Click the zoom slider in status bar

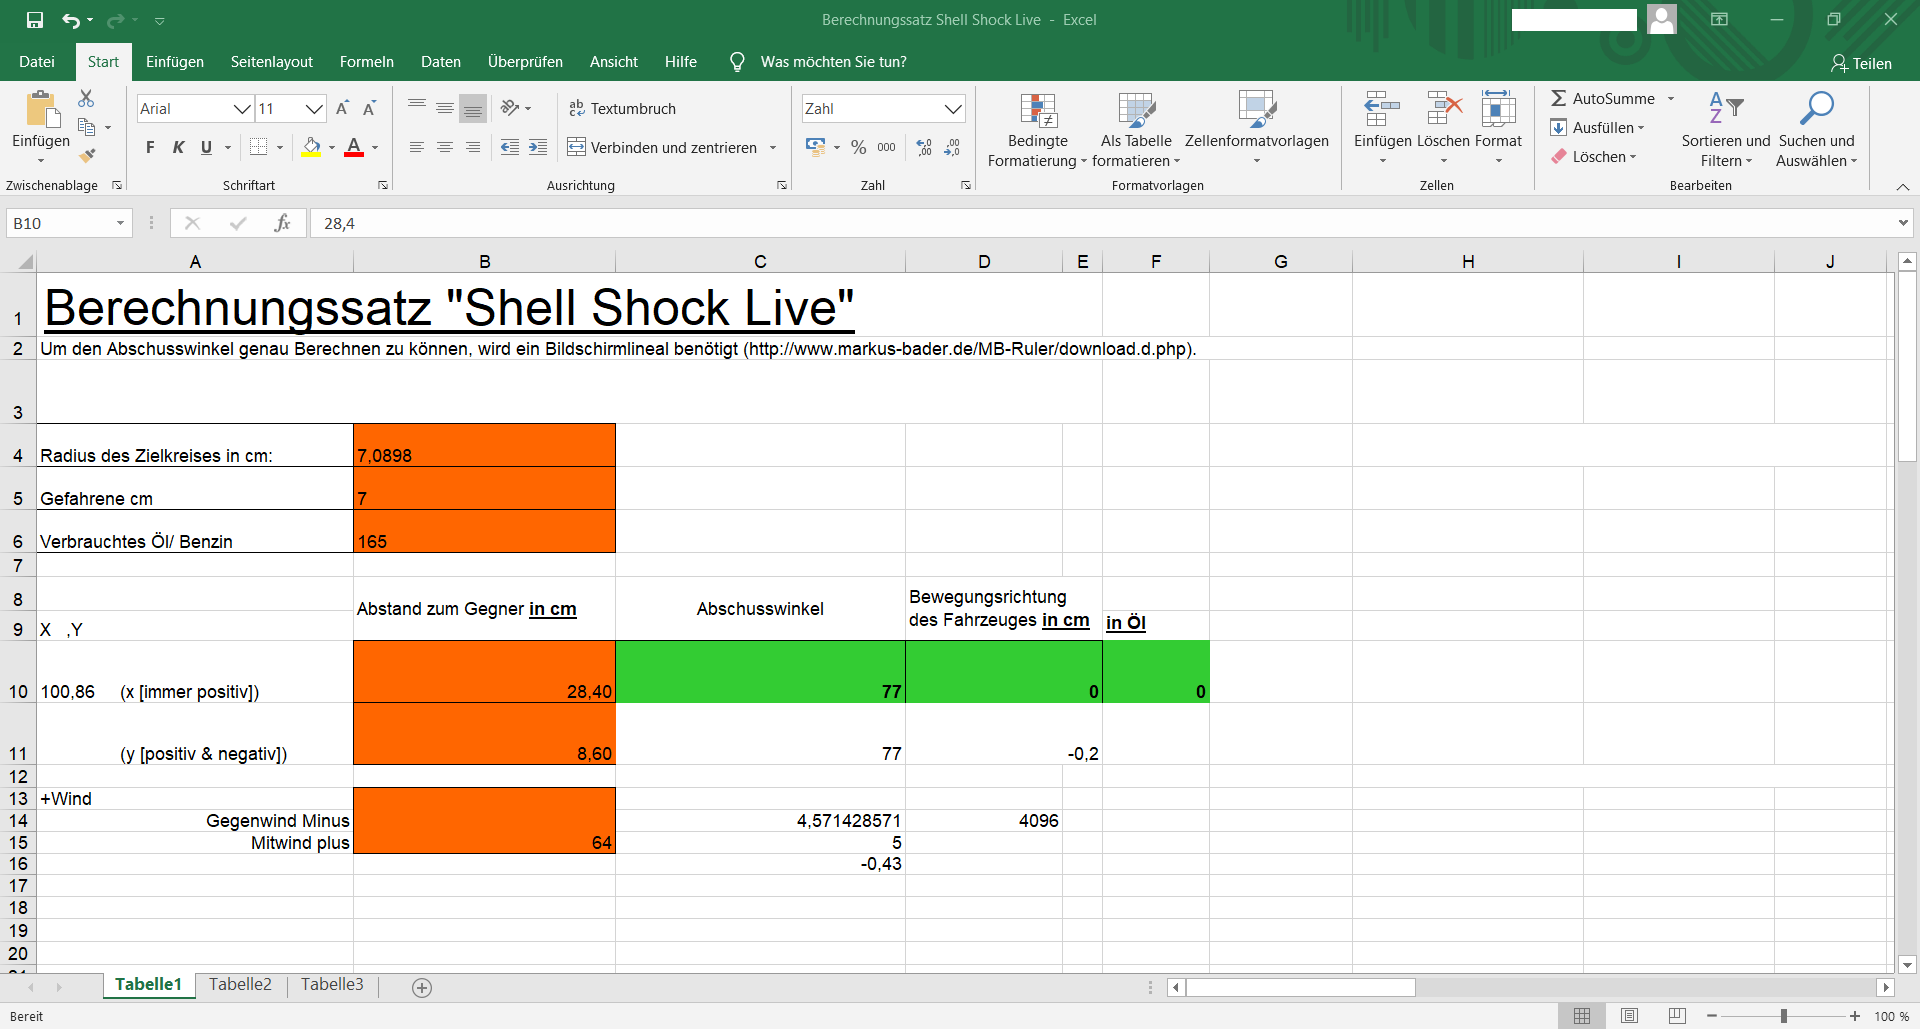[x=1783, y=1016]
